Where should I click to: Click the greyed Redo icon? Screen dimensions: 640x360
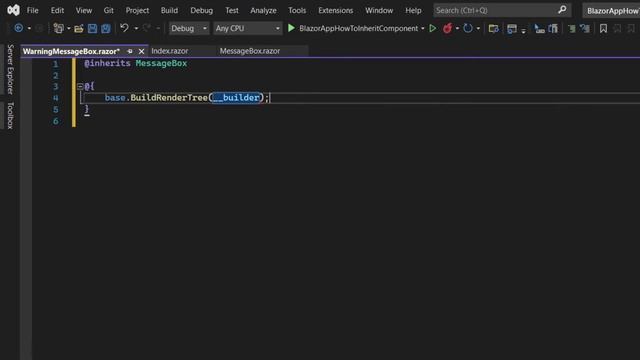[x=147, y=28]
